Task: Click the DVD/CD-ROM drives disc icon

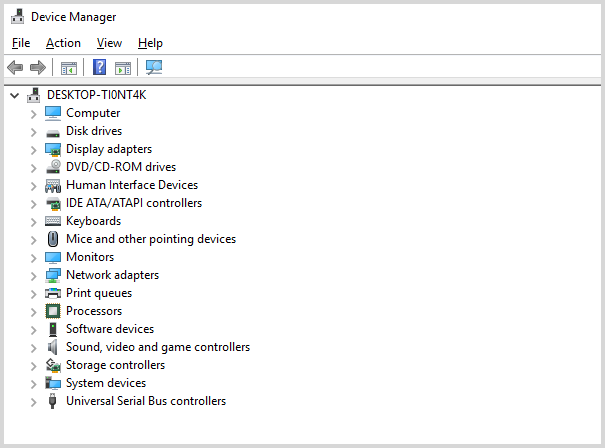Action: (x=53, y=167)
